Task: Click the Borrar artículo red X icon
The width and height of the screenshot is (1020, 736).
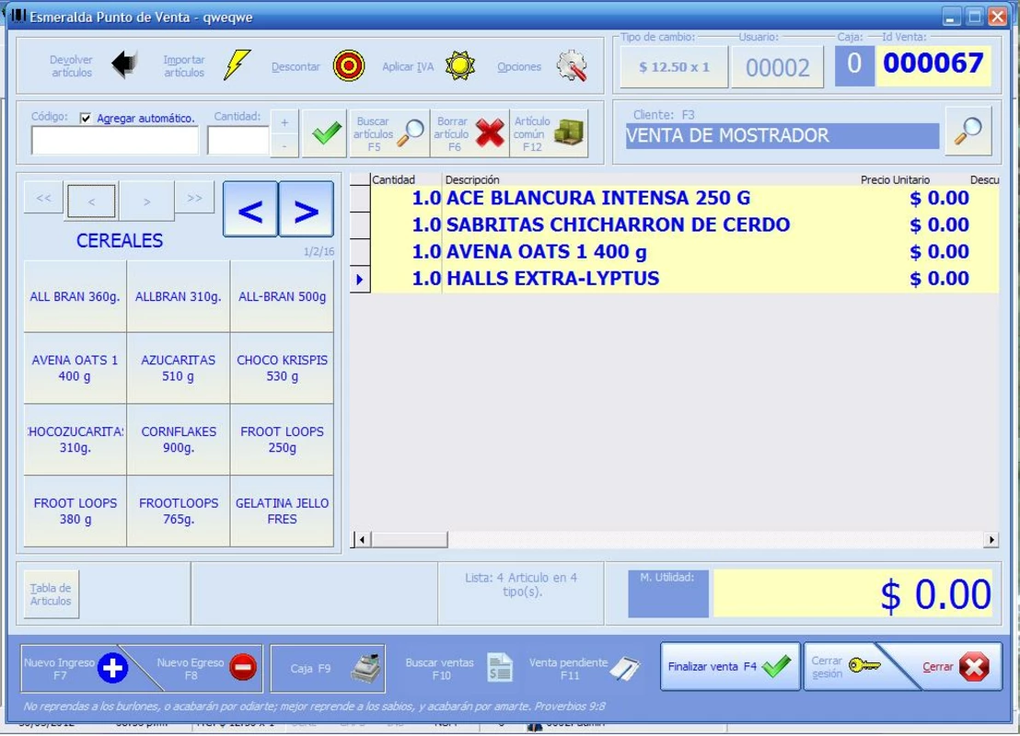Action: point(489,131)
